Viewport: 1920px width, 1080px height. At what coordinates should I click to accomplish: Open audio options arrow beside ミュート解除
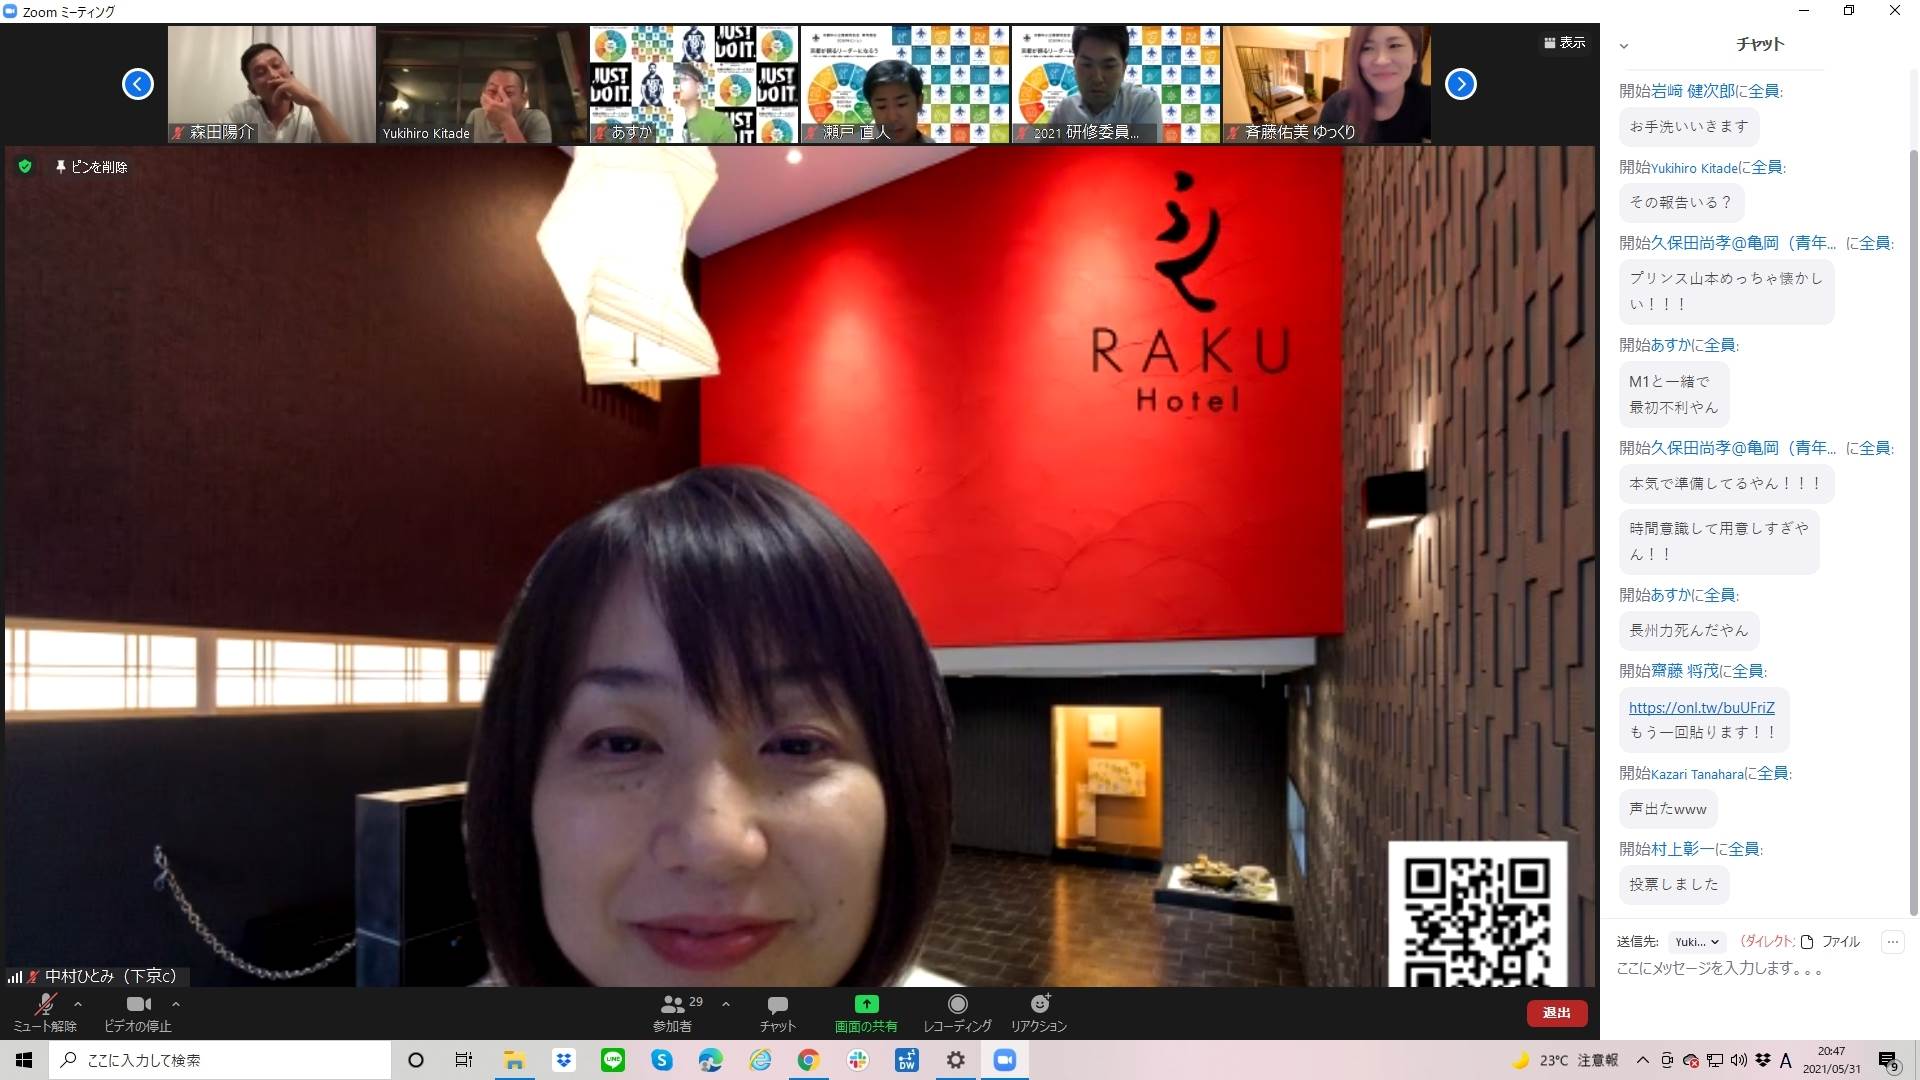[x=78, y=1004]
